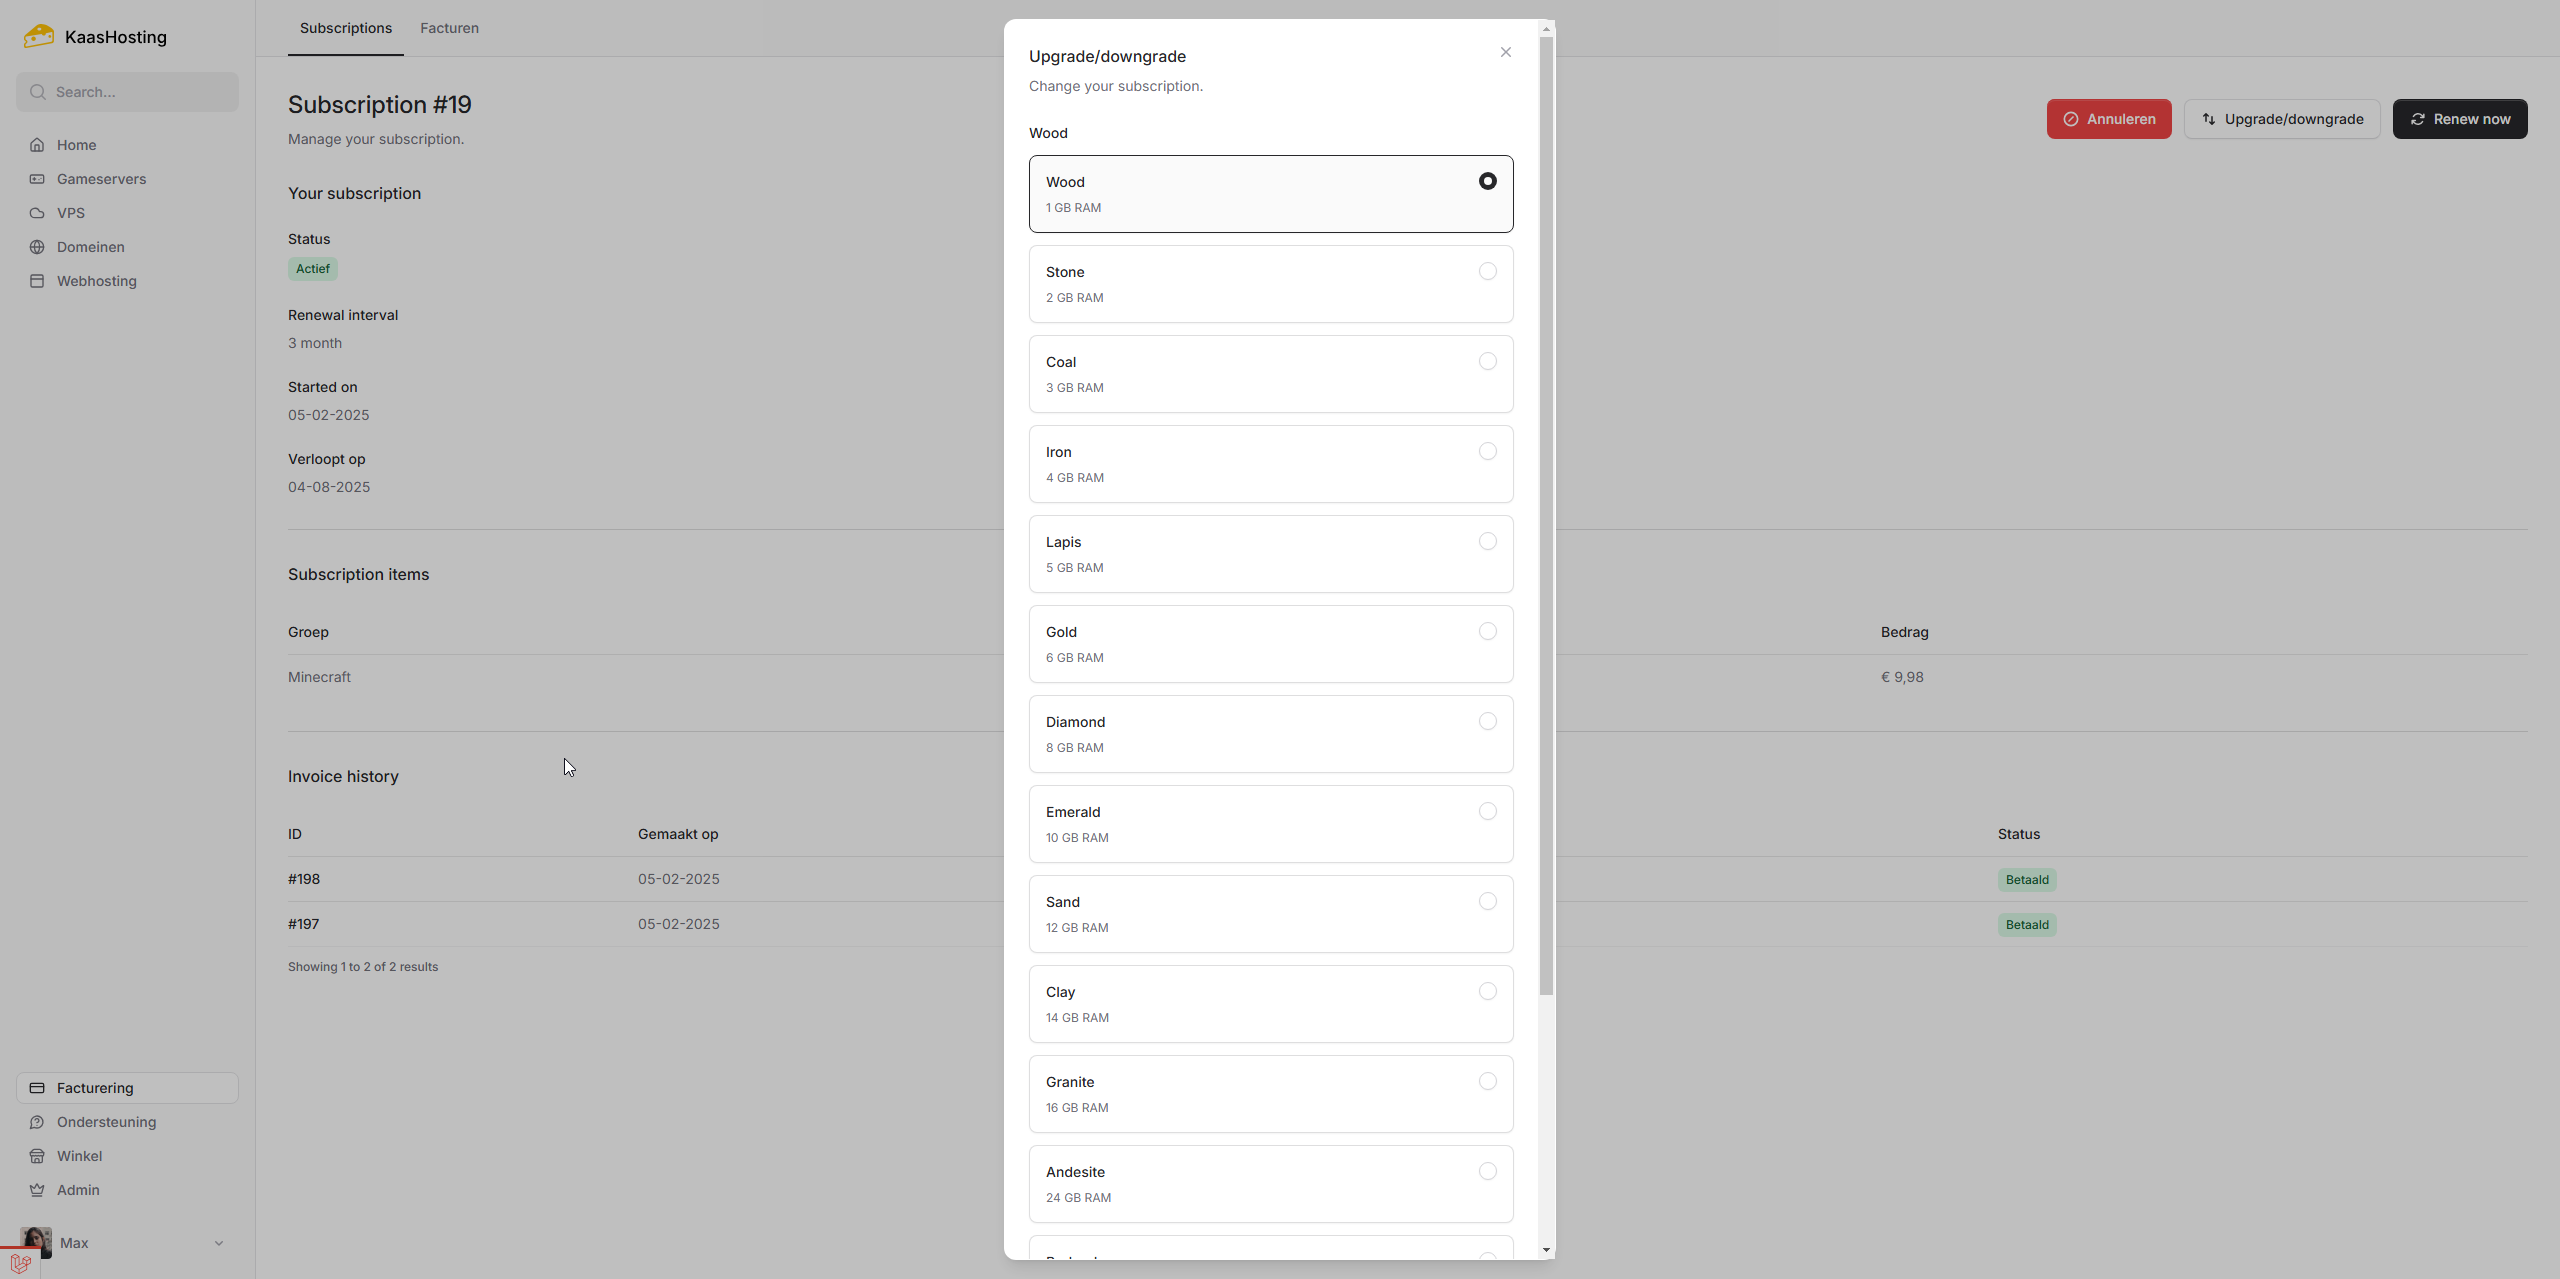
Task: Open the Gameservers sidebar icon
Action: (37, 179)
